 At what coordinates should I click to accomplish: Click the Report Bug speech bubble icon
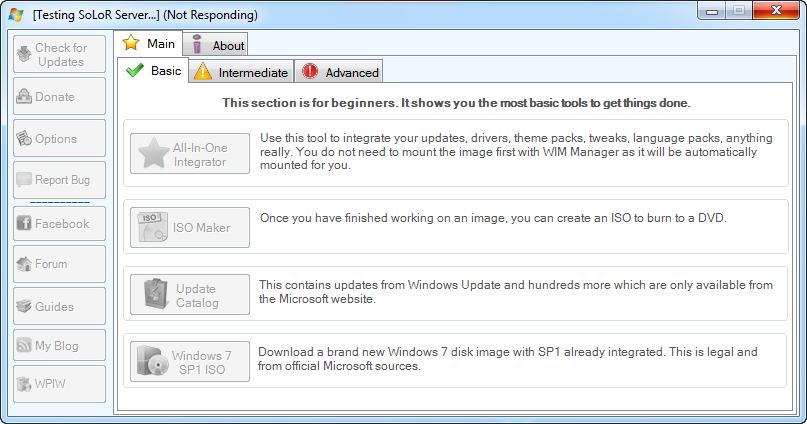click(24, 180)
